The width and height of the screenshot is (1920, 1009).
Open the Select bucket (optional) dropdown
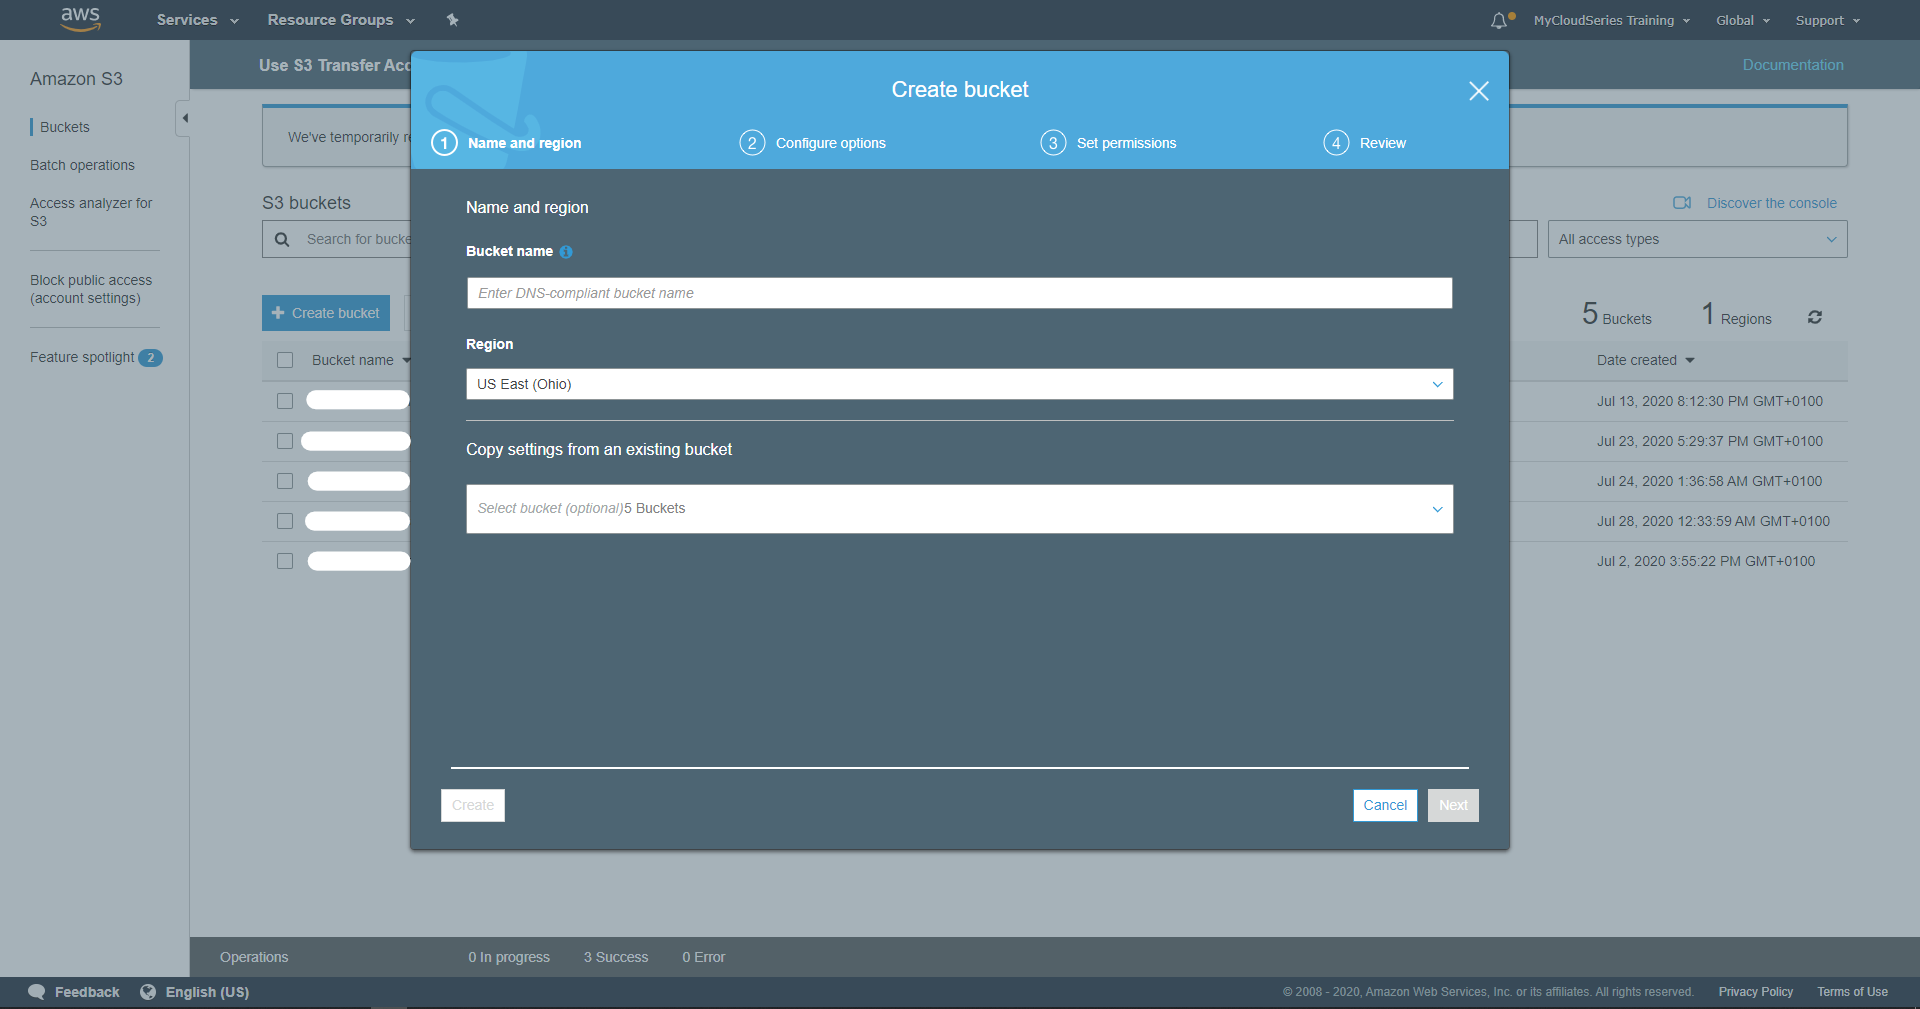click(x=958, y=509)
